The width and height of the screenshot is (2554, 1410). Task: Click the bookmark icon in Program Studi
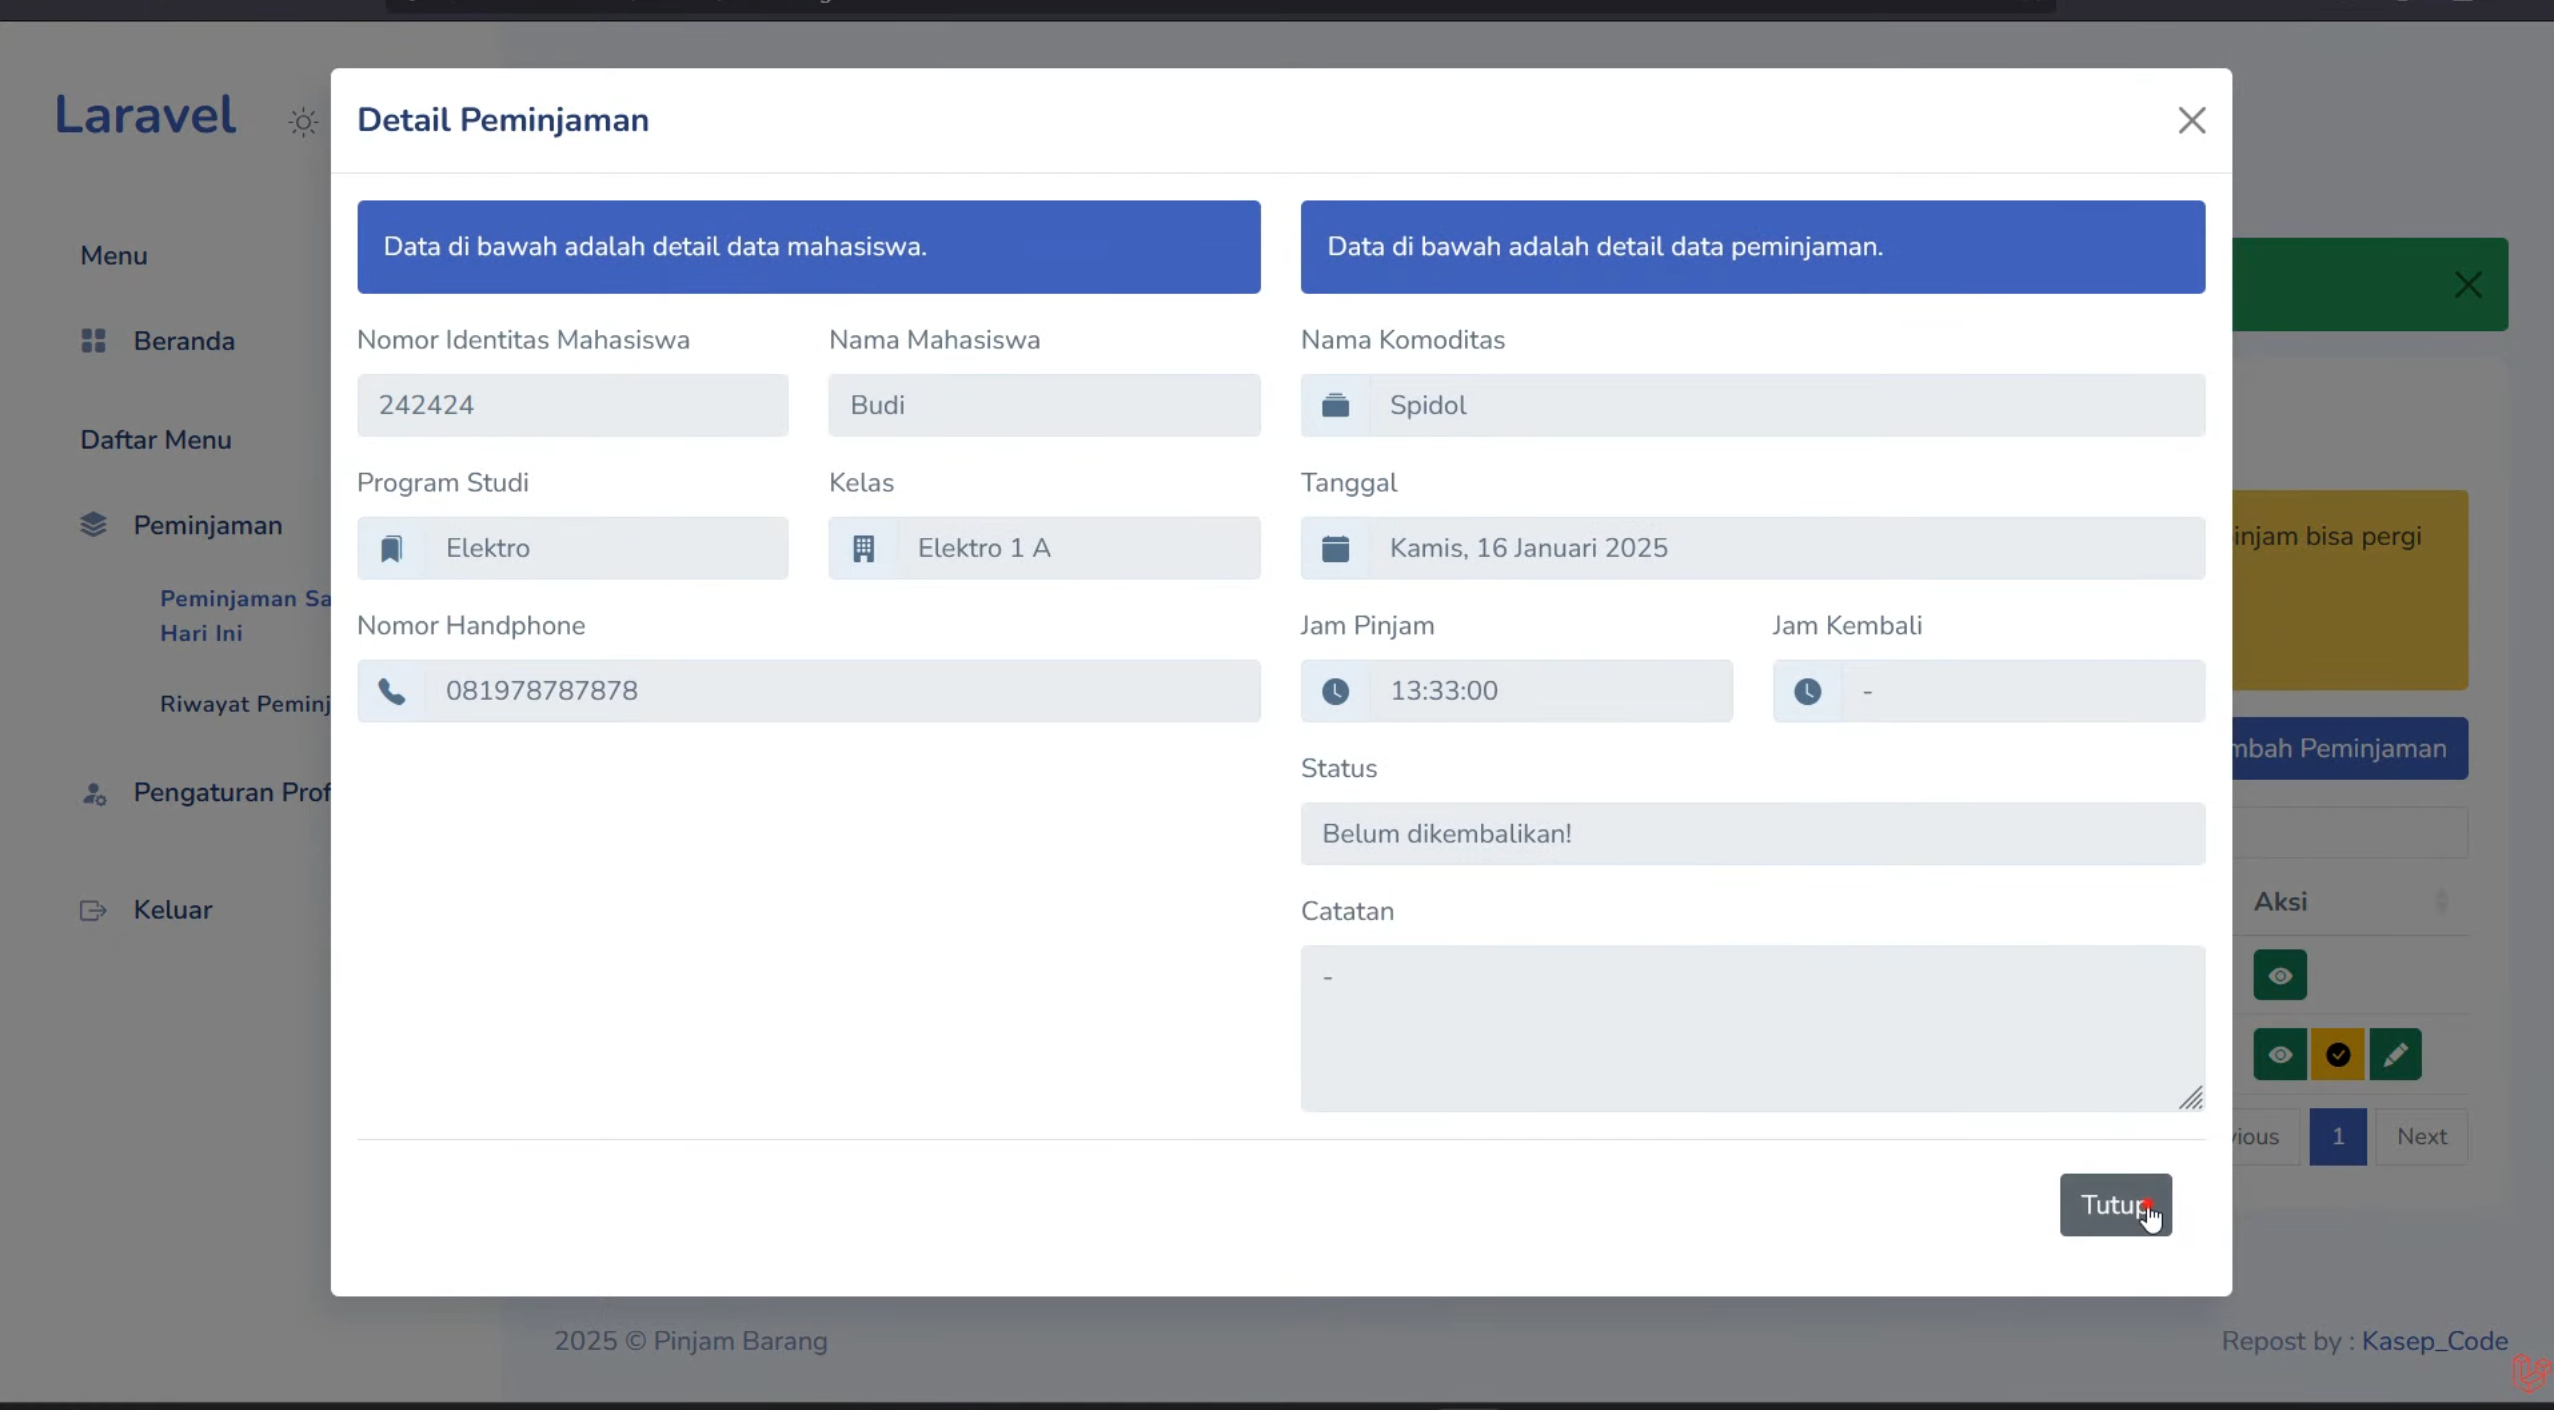click(391, 548)
